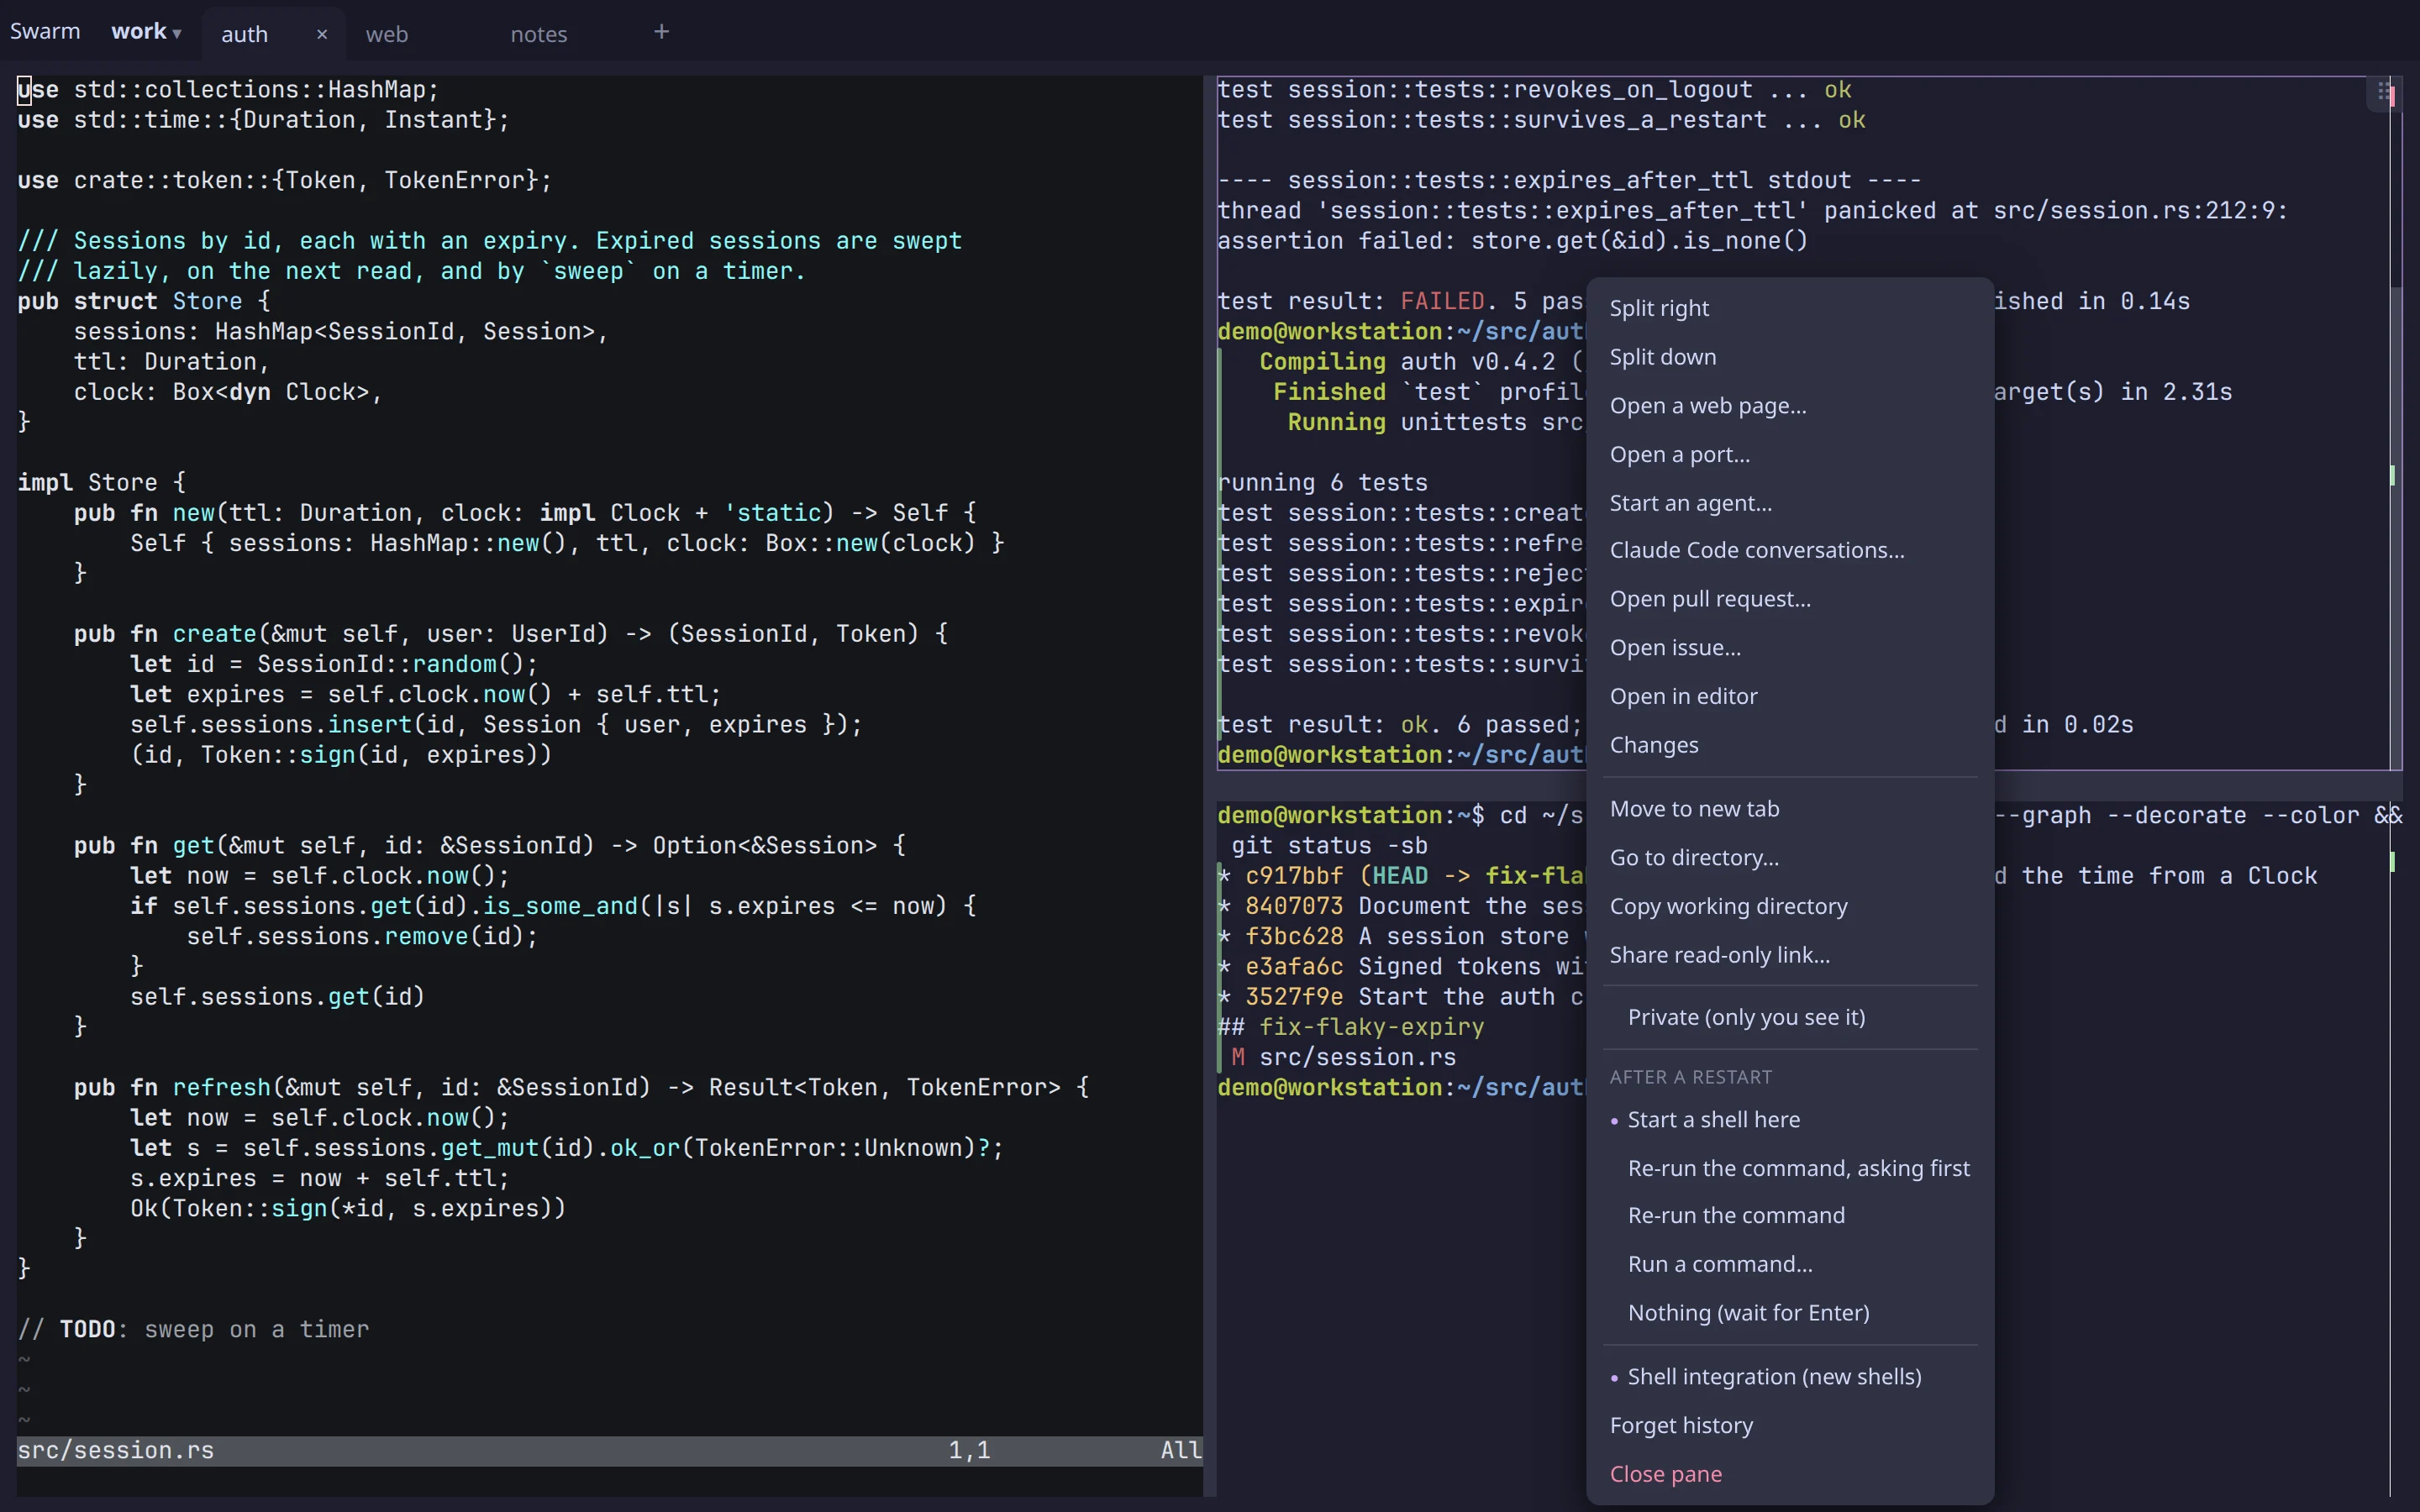Click the Swarm app label

pos(45,32)
